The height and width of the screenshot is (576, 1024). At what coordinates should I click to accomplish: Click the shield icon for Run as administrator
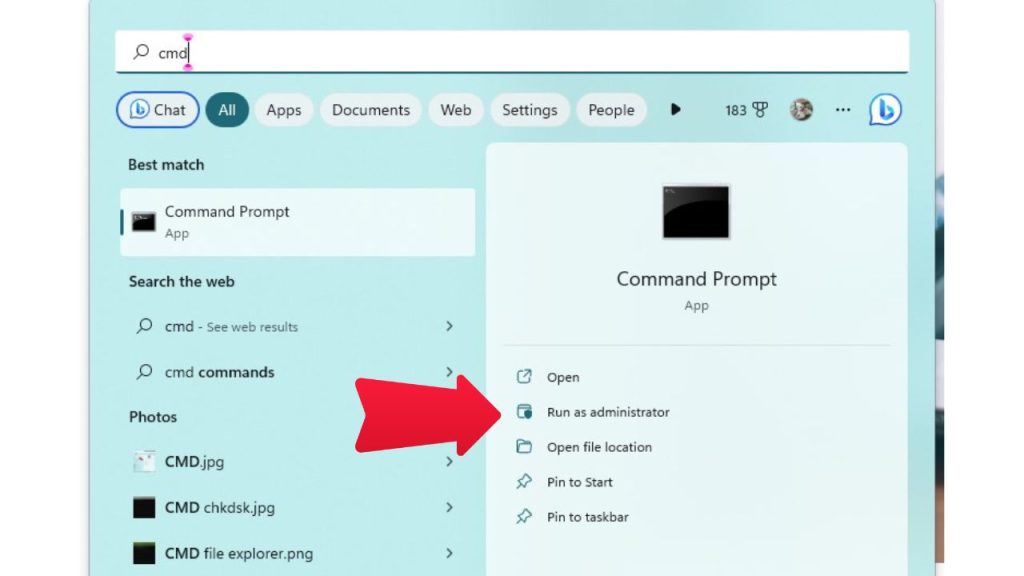[524, 411]
